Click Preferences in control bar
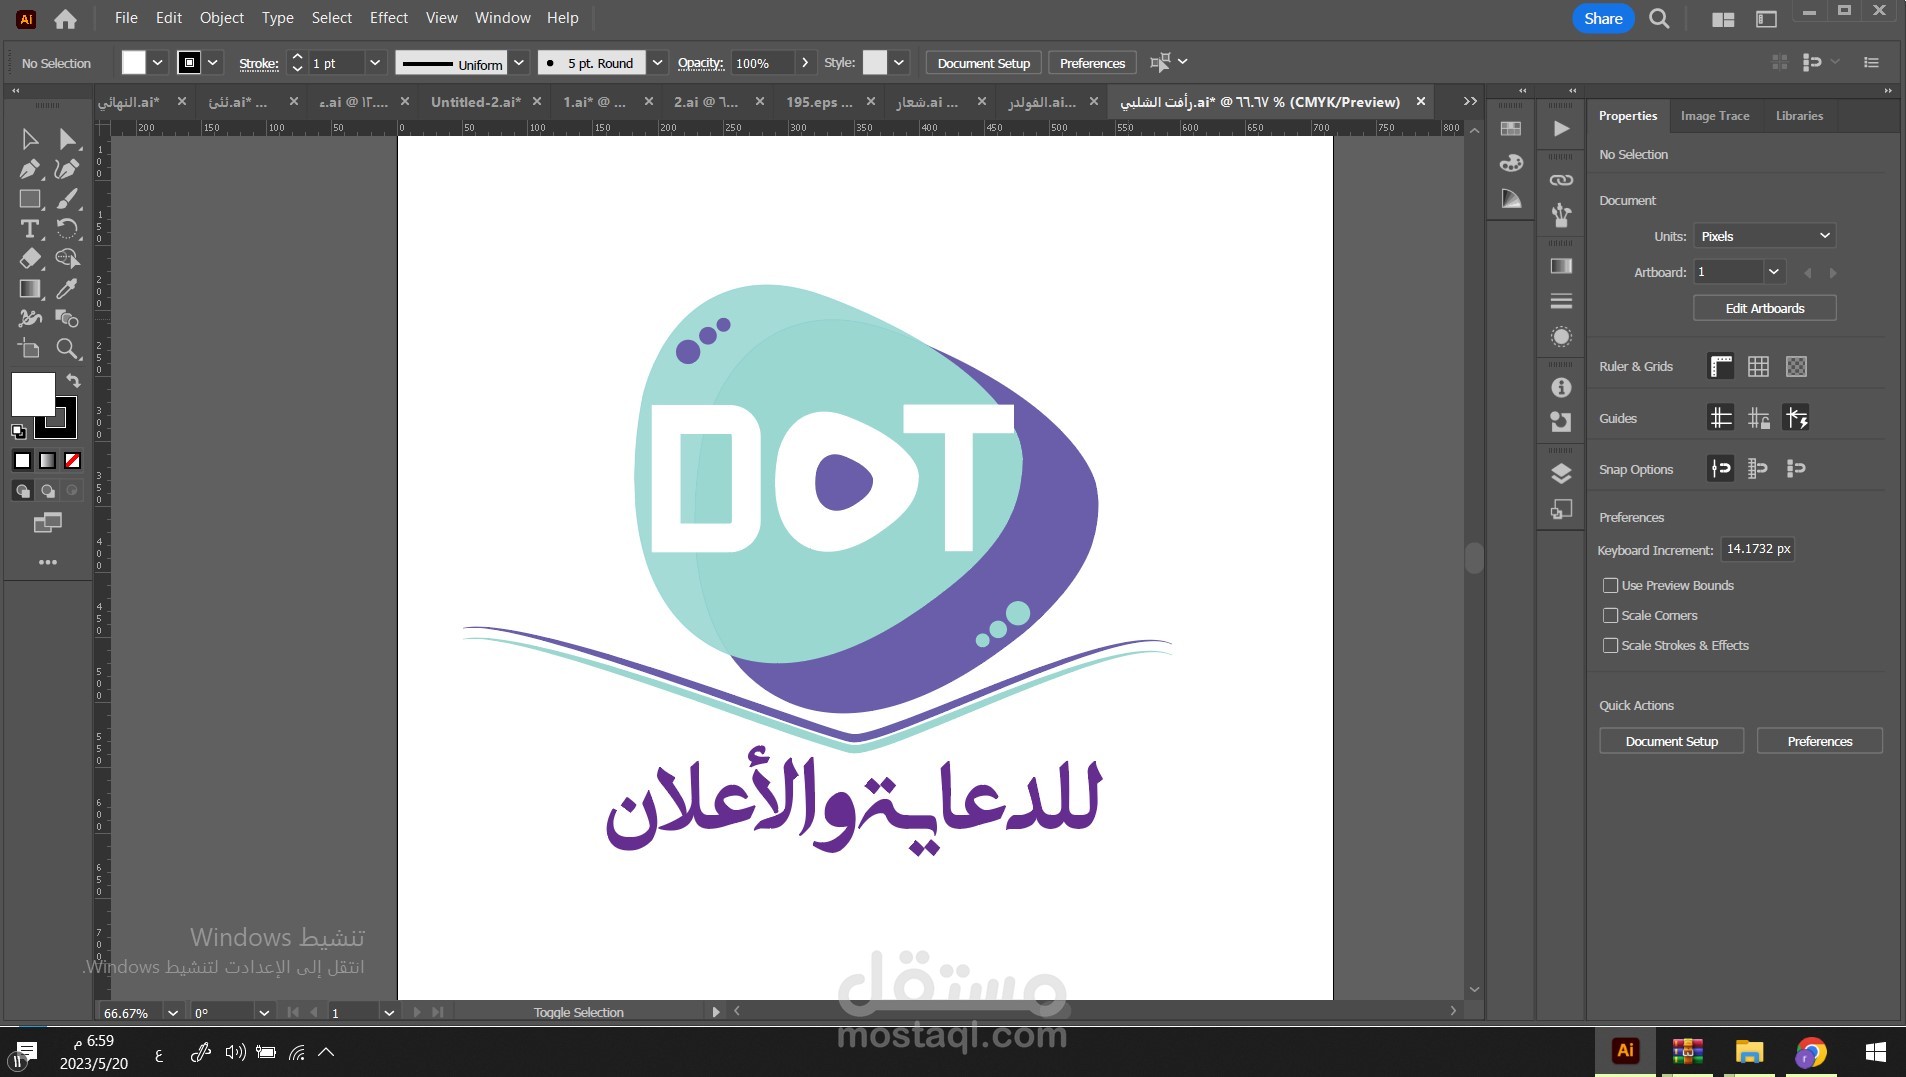The width and height of the screenshot is (1906, 1077). (1092, 63)
